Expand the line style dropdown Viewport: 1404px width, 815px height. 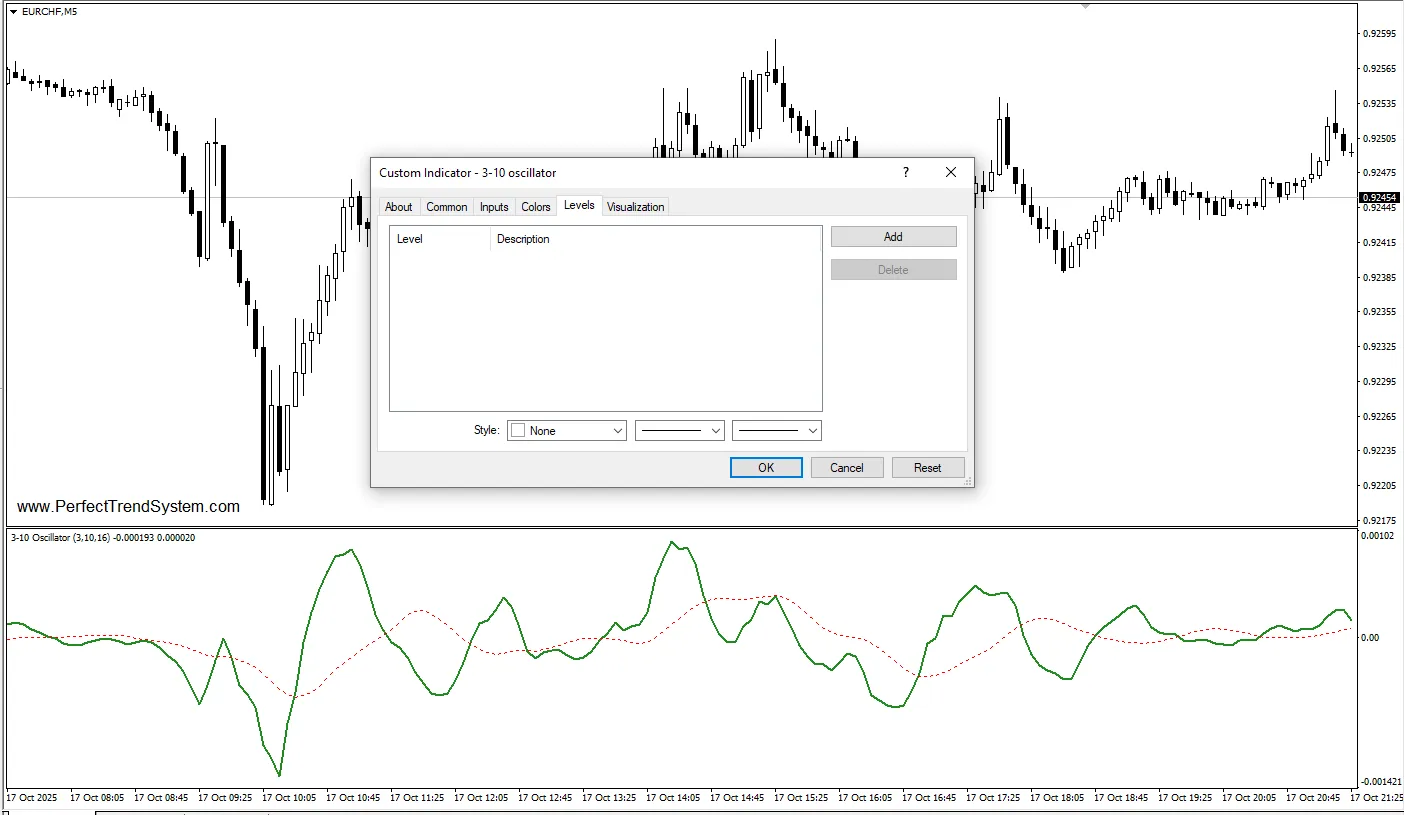[680, 430]
